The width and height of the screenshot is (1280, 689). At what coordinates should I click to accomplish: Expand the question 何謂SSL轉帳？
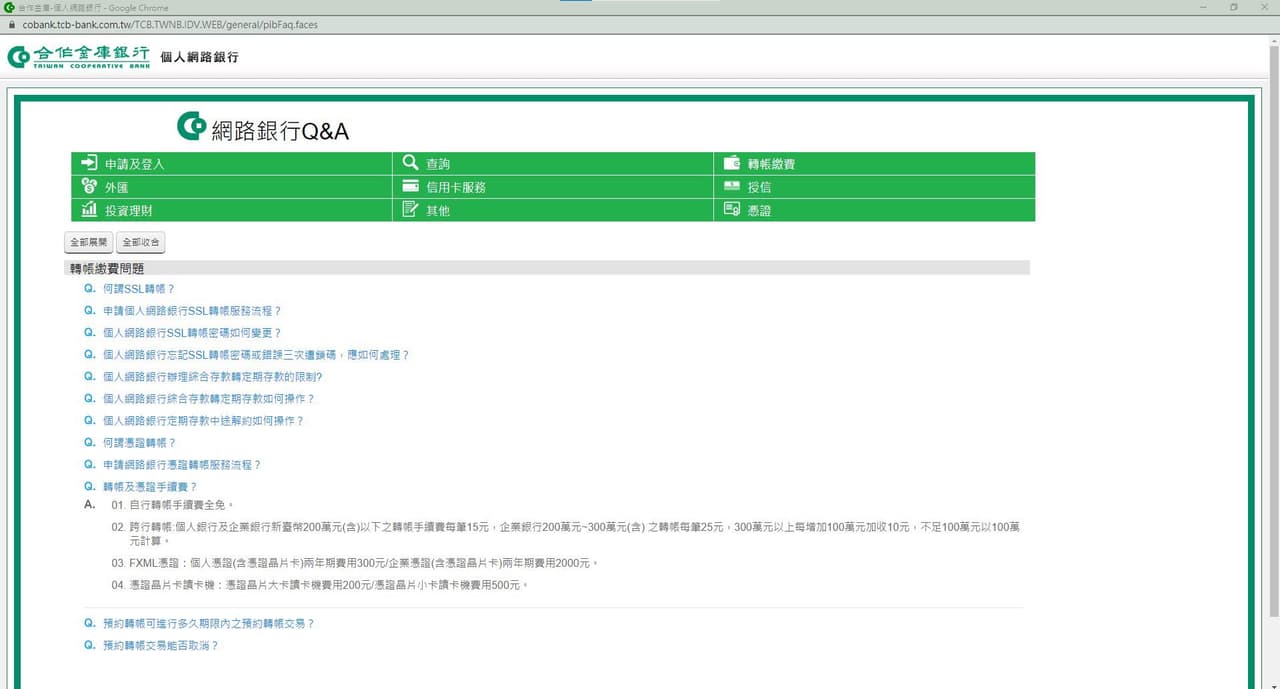pos(138,289)
